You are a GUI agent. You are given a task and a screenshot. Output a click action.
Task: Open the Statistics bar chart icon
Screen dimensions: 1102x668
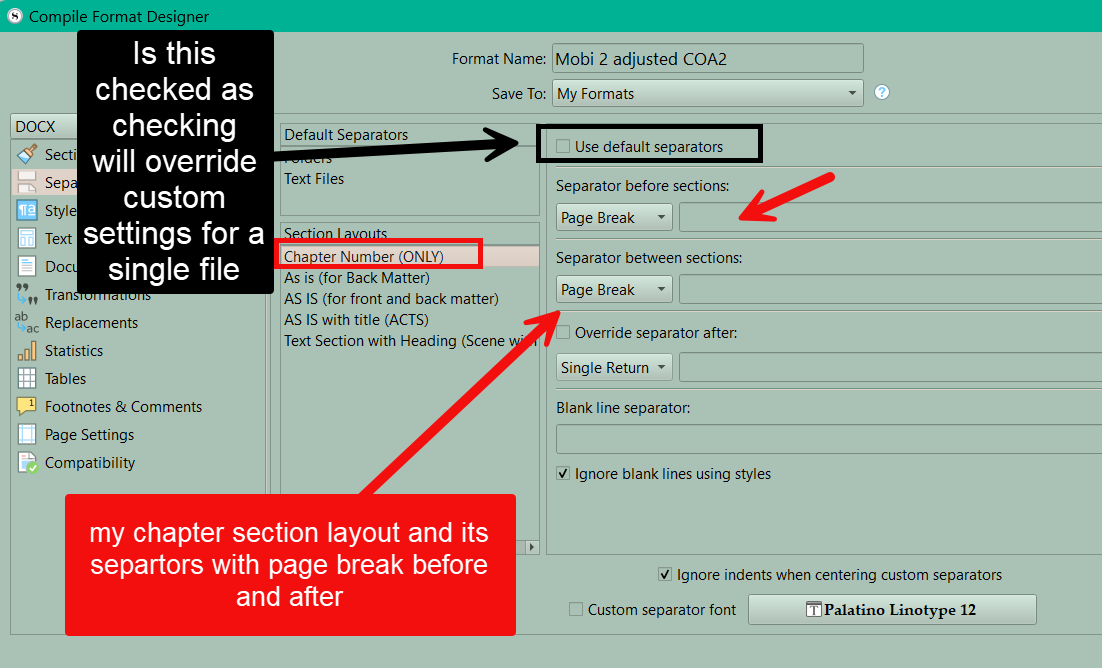[x=27, y=351]
